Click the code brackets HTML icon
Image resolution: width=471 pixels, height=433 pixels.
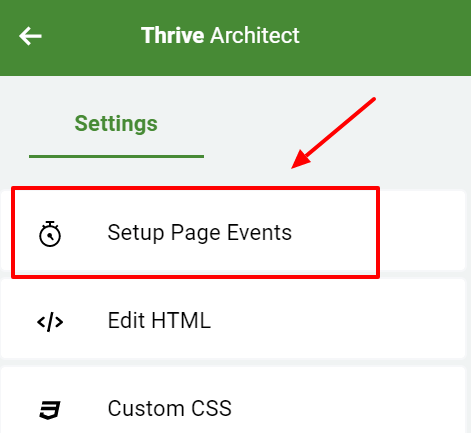pyautogui.click(x=50, y=322)
